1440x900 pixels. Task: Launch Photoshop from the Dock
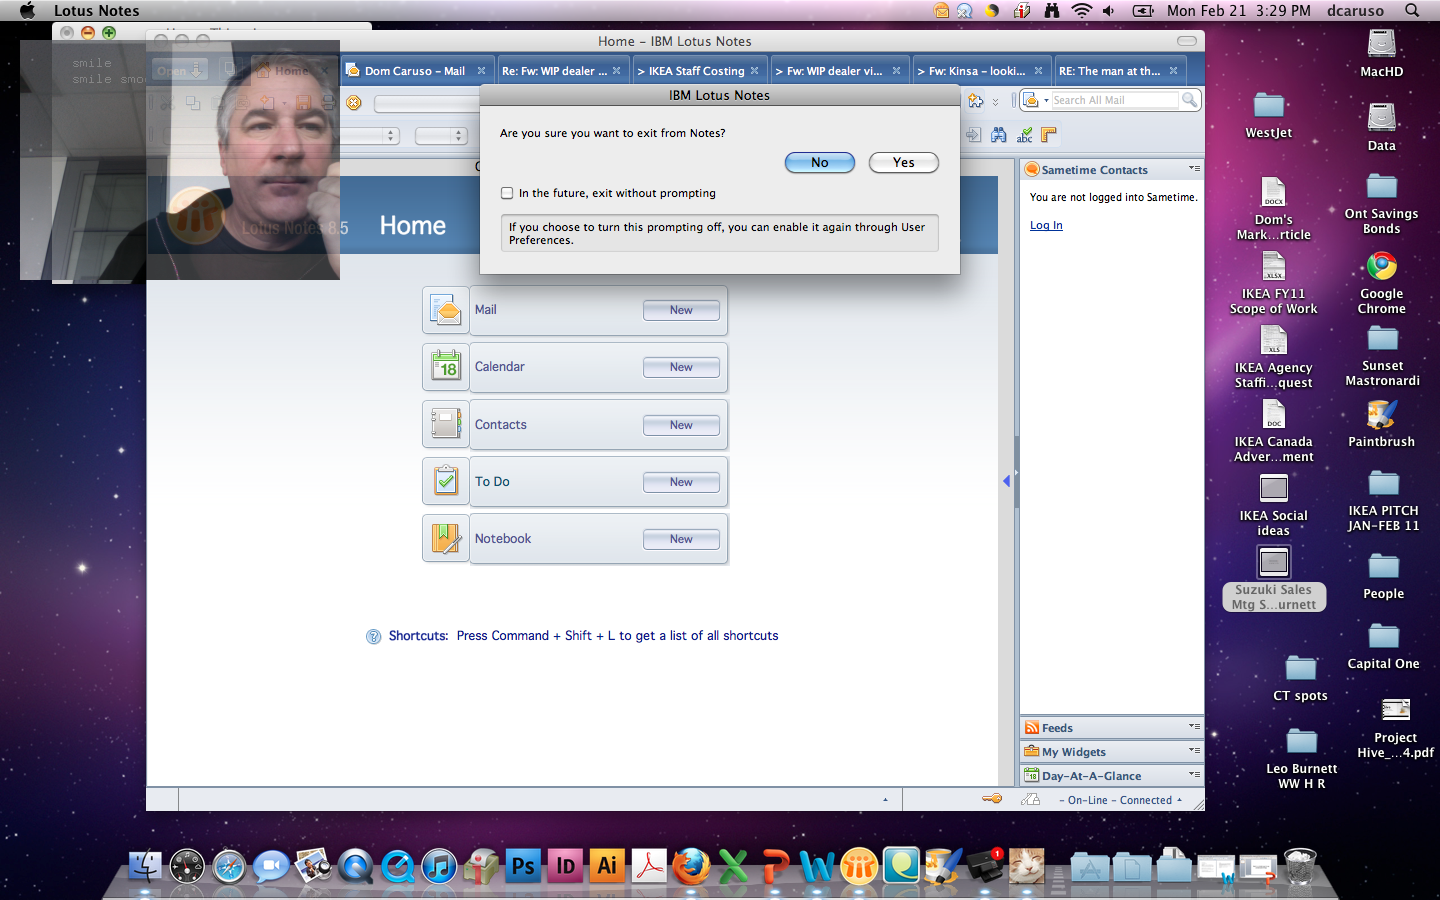pyautogui.click(x=523, y=866)
